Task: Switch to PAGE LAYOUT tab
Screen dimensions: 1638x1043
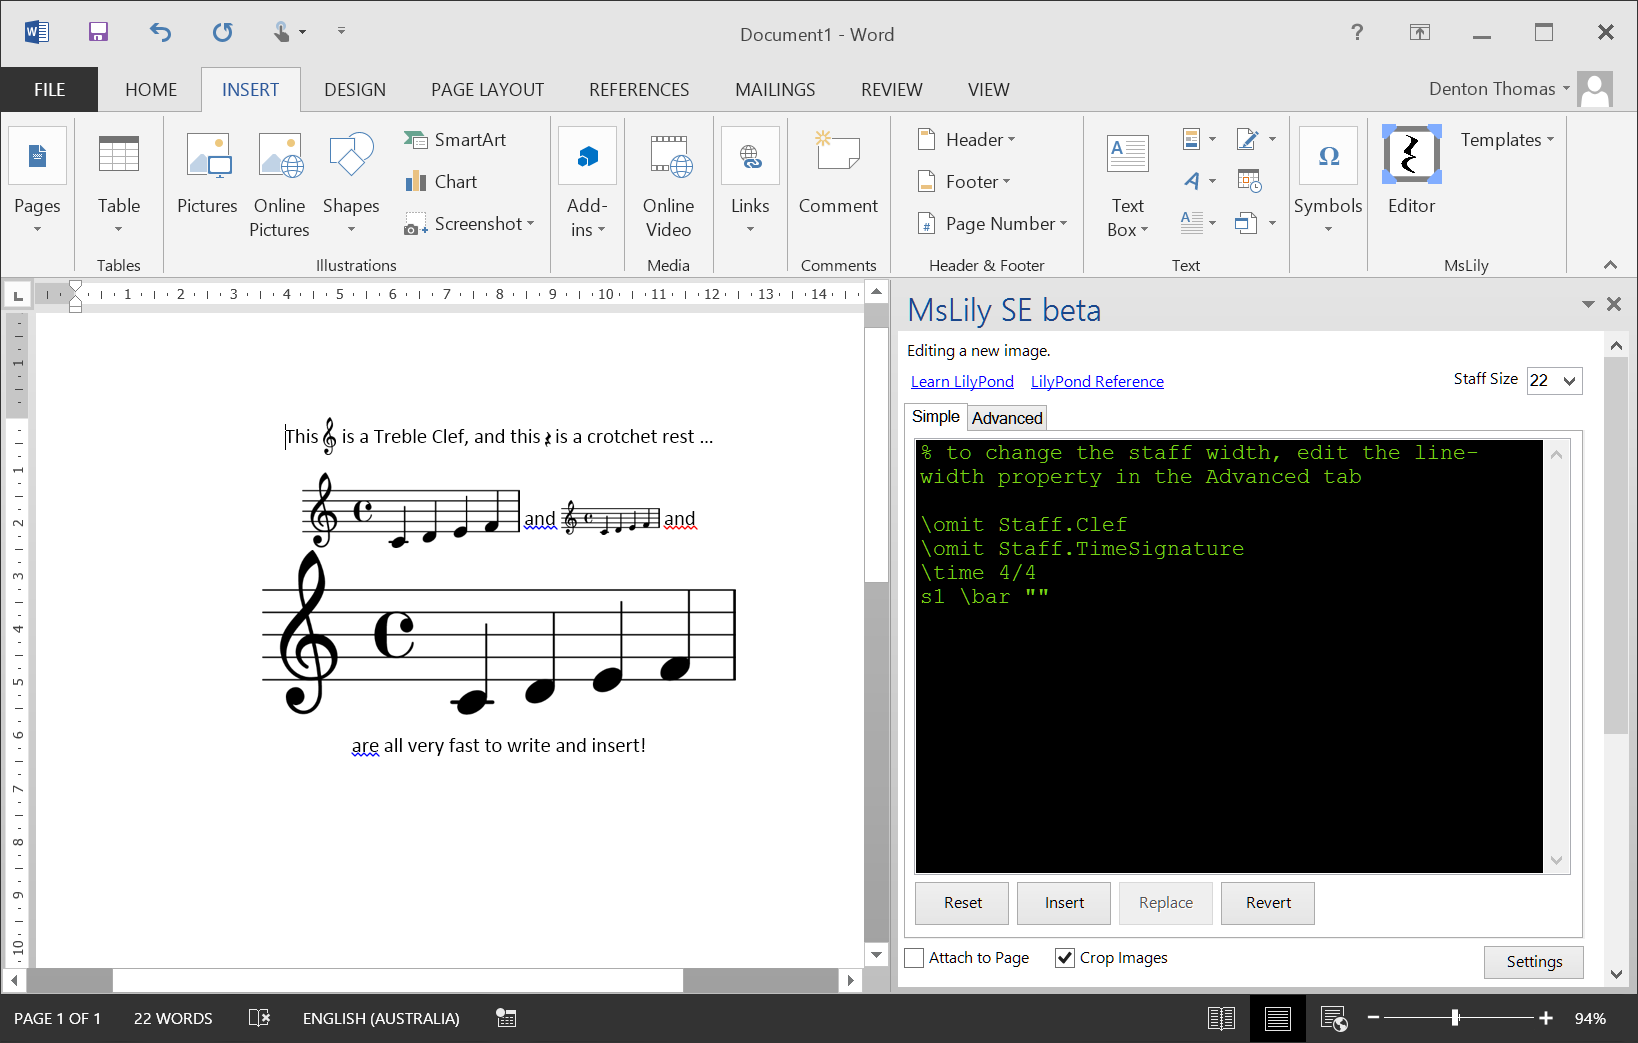Action: tap(487, 89)
